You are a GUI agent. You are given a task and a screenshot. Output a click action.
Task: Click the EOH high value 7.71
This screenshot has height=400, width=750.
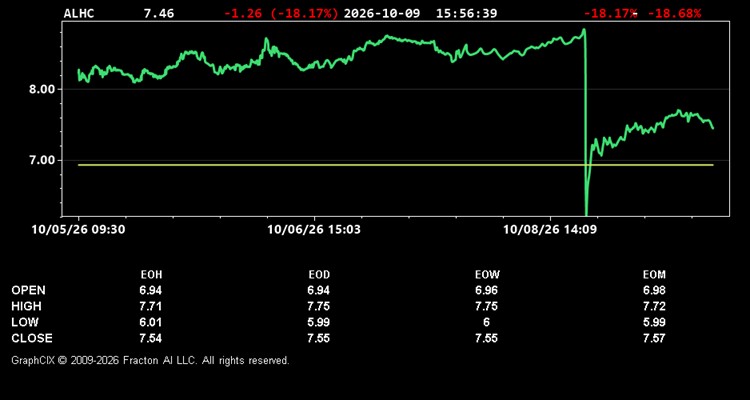pos(151,306)
